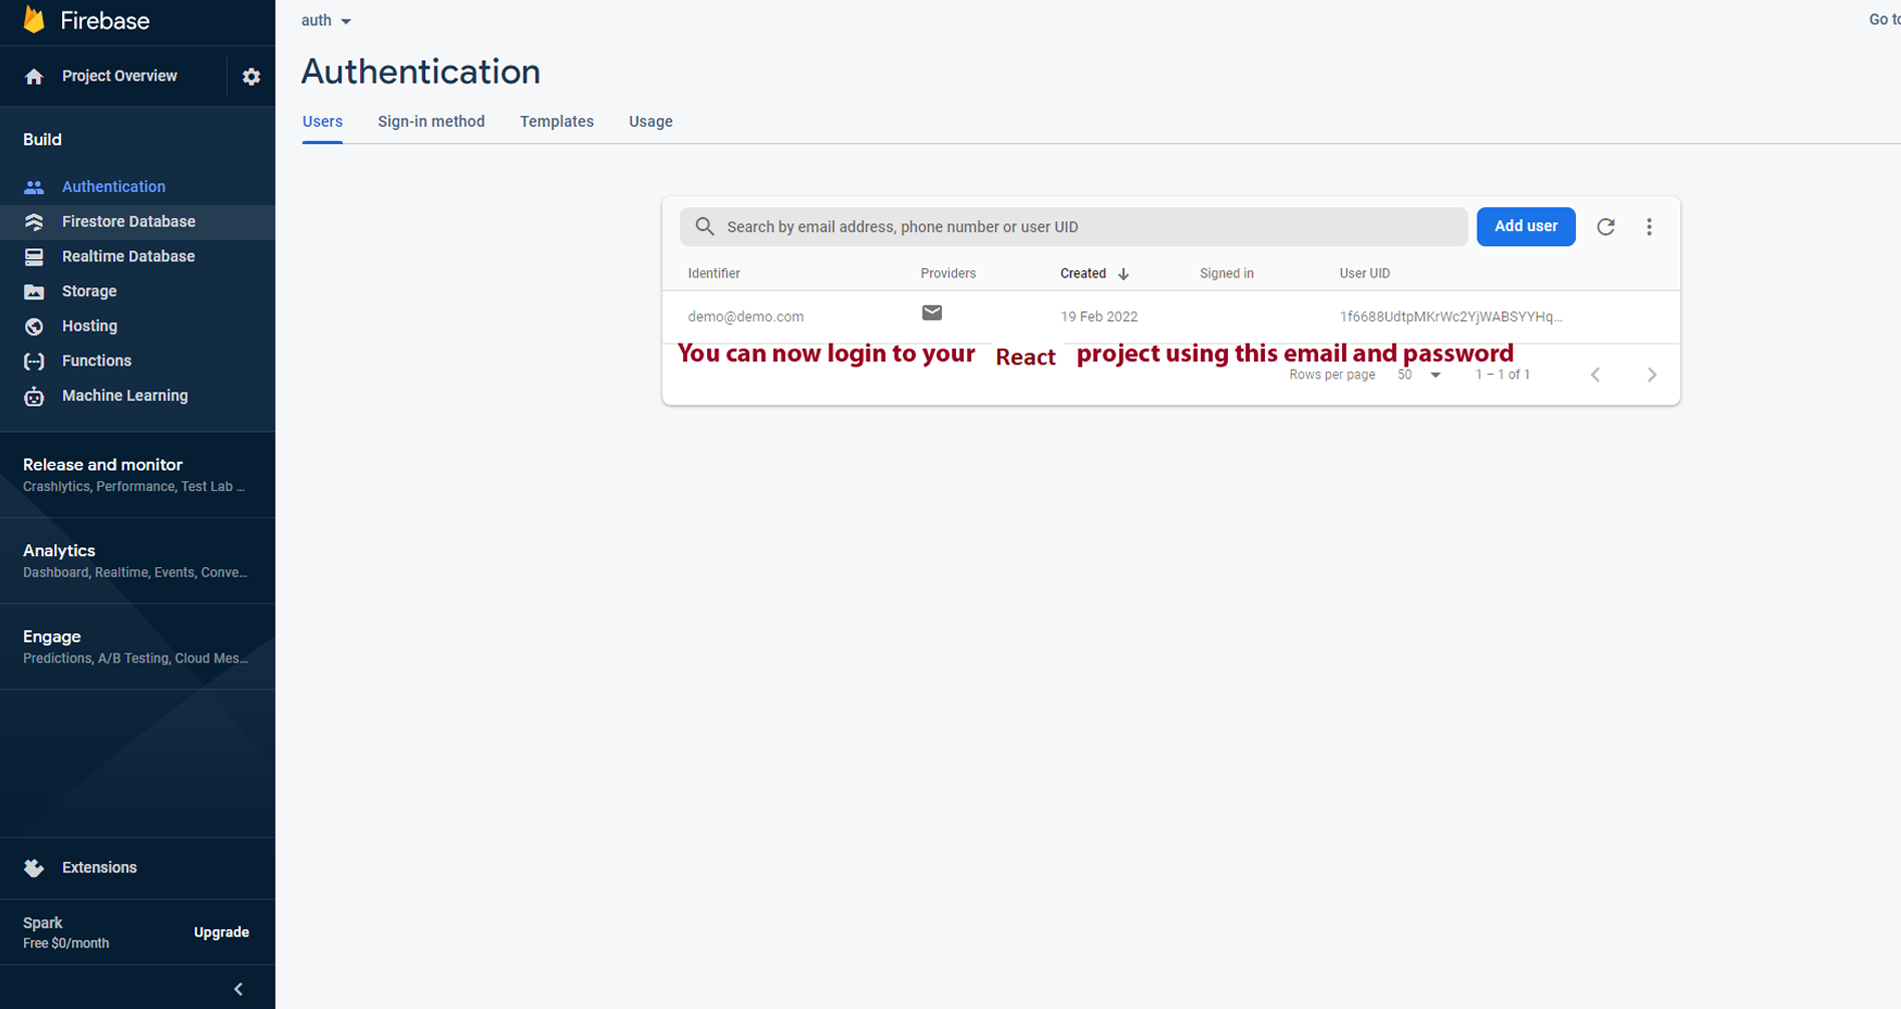The width and height of the screenshot is (1901, 1009).
Task: Collapse the sidebar with the chevron
Action: [x=238, y=989]
